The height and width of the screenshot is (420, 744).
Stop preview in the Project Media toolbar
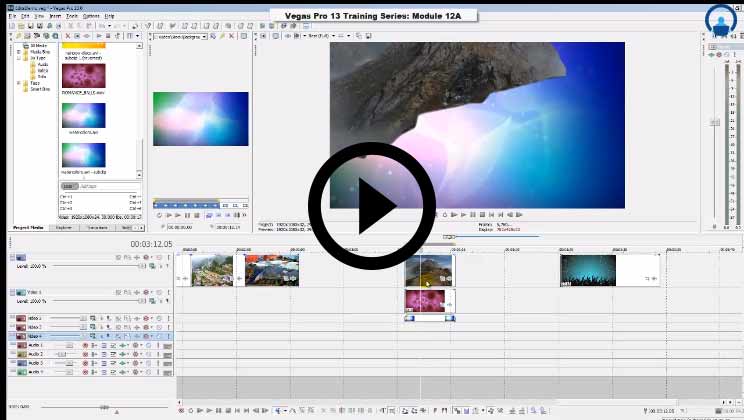pos(108,36)
